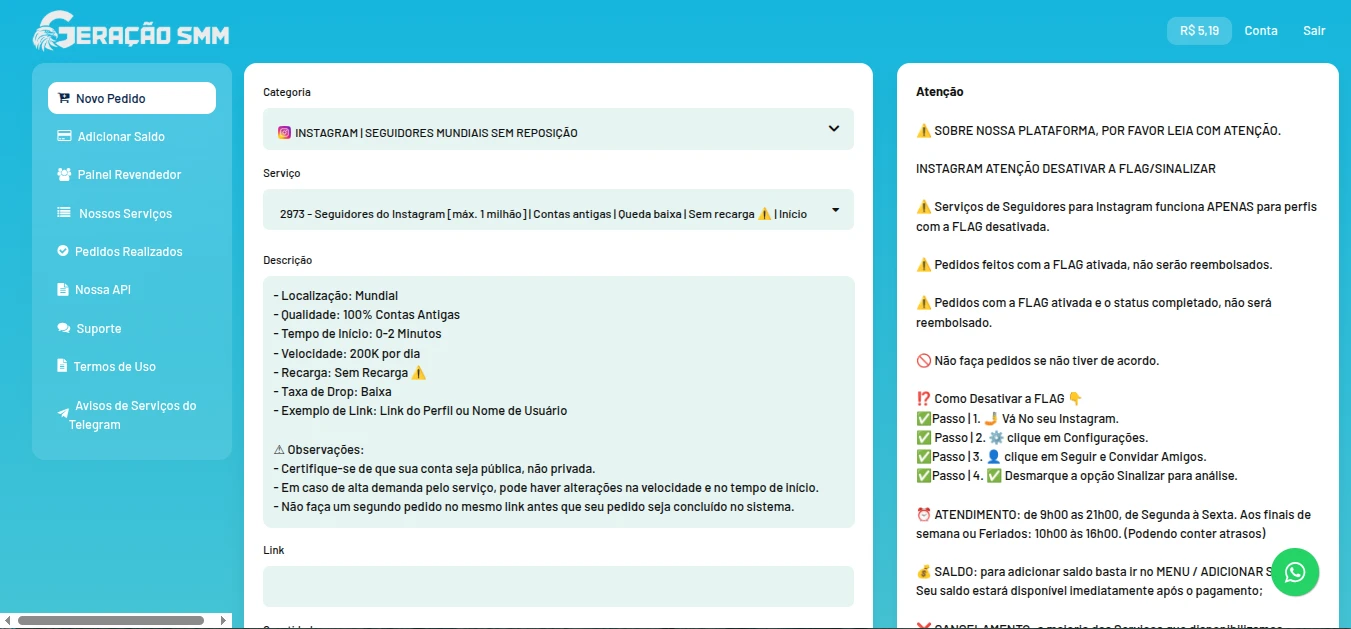Image resolution: width=1351 pixels, height=629 pixels.
Task: Open Suporte page
Action: tap(99, 328)
